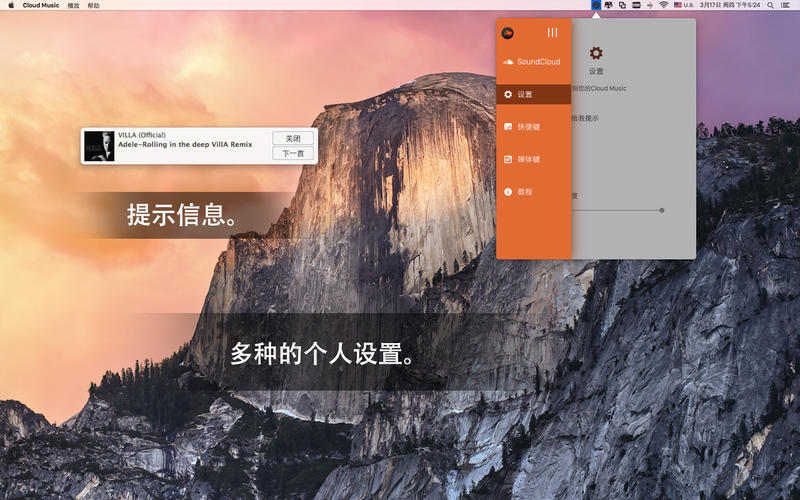Open the Apple menu

[11, 5]
